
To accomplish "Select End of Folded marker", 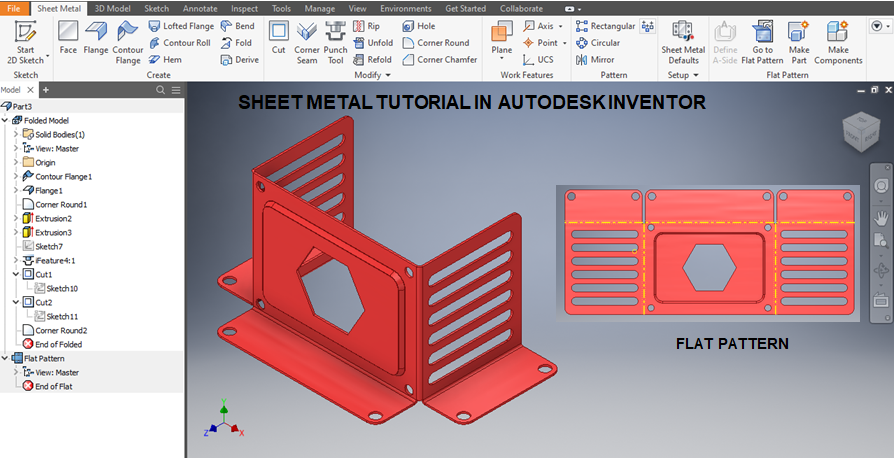I will click(53, 344).
